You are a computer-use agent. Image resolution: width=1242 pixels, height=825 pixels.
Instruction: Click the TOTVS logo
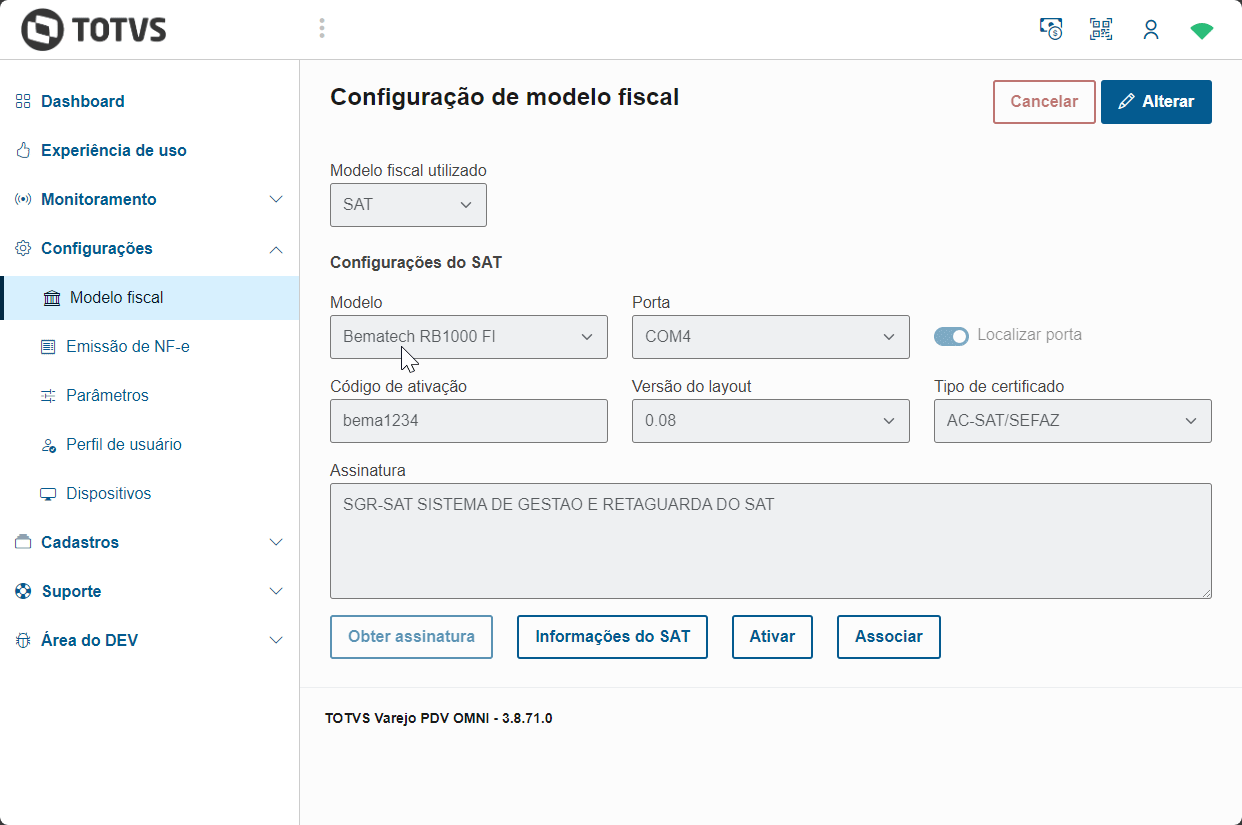[94, 30]
